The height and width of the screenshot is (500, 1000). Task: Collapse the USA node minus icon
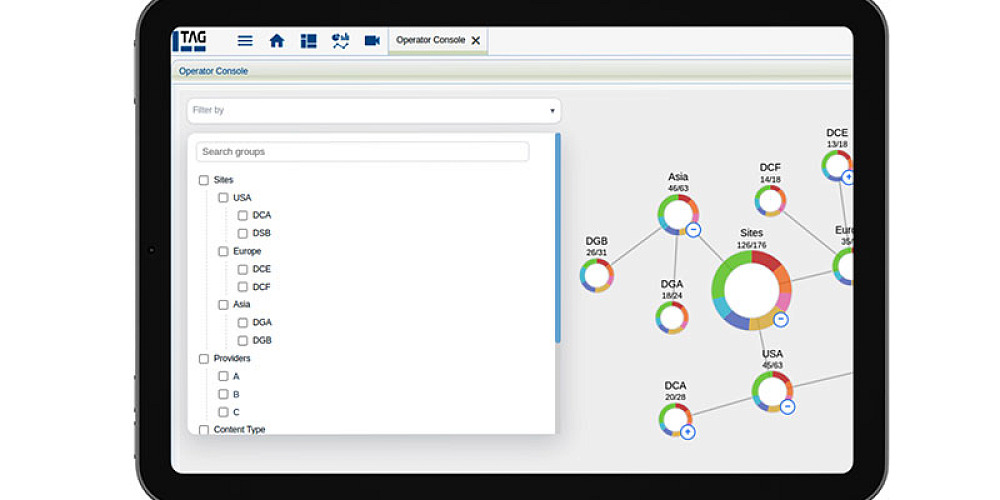(788, 407)
